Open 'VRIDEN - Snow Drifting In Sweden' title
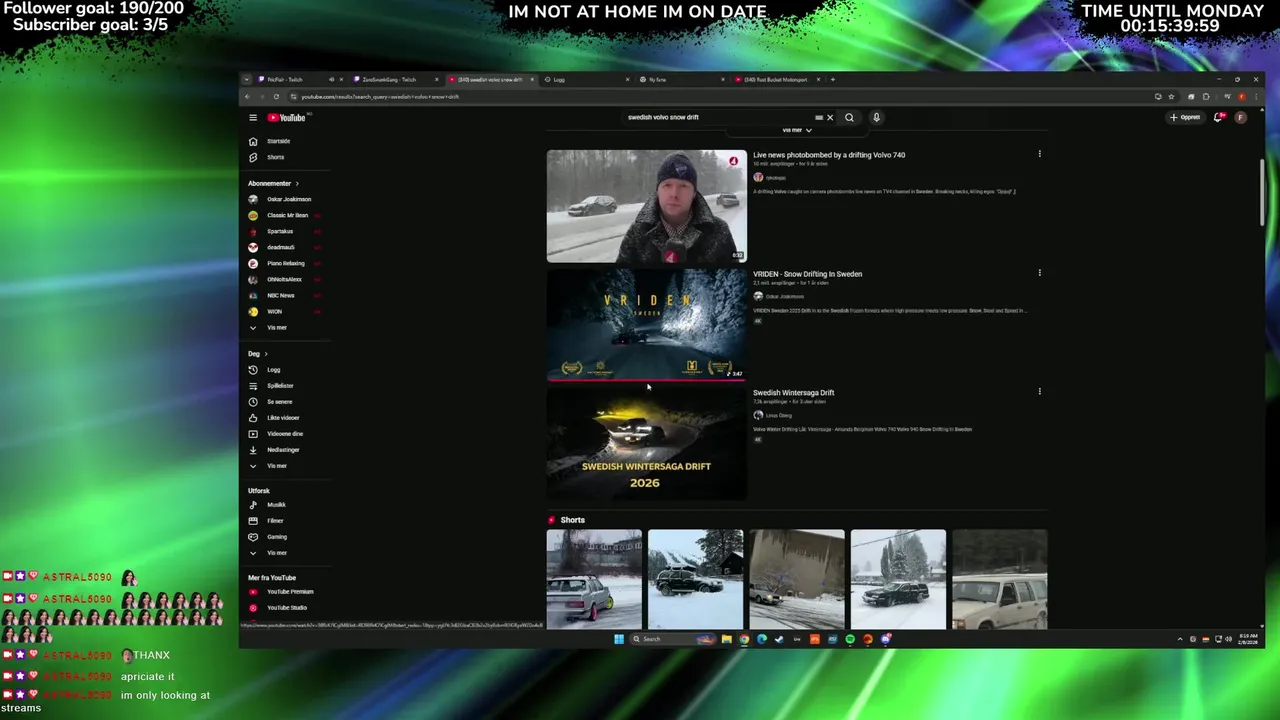The height and width of the screenshot is (720, 1280). 807,274
